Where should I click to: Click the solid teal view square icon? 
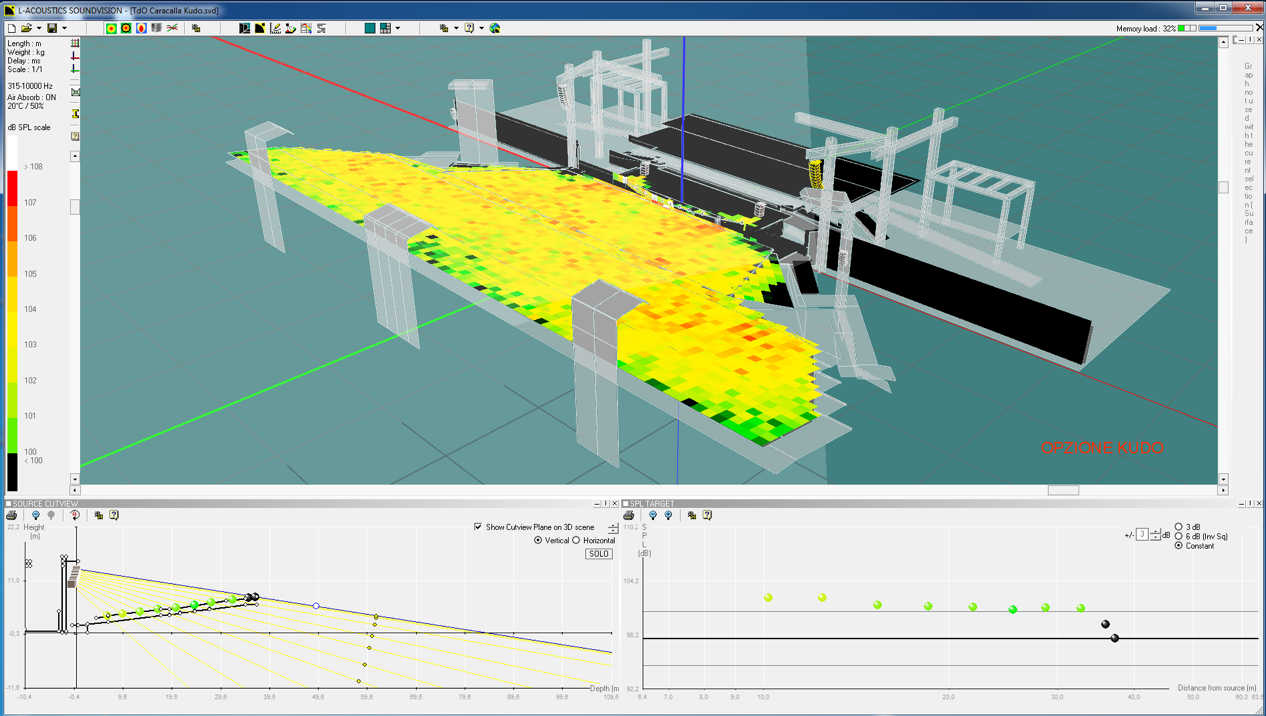pos(370,28)
